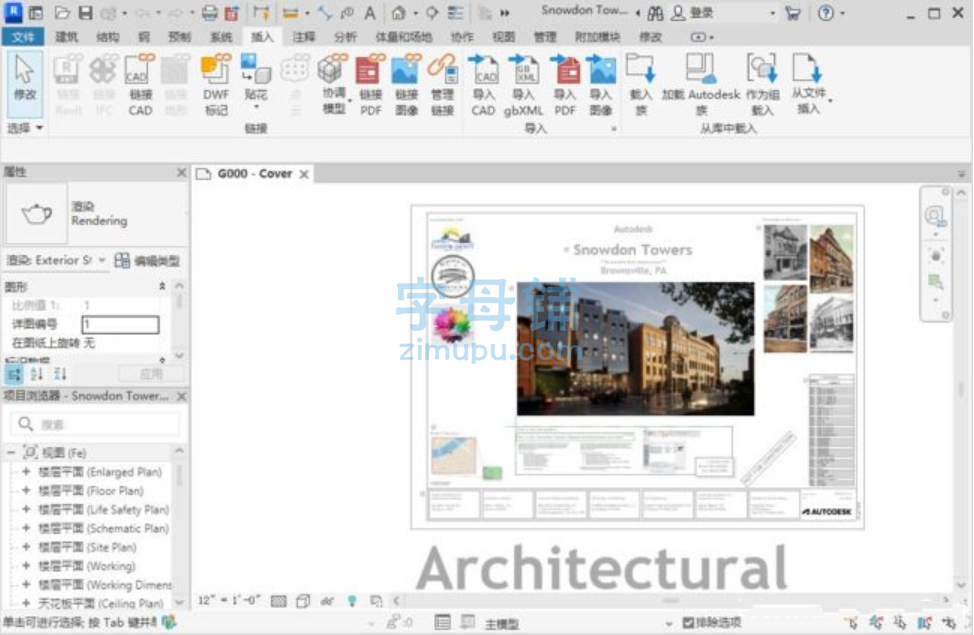Viewport: 974px width, 635px height.
Task: Switch to the Annotate (注释) ribbon tab
Action: click(x=303, y=37)
